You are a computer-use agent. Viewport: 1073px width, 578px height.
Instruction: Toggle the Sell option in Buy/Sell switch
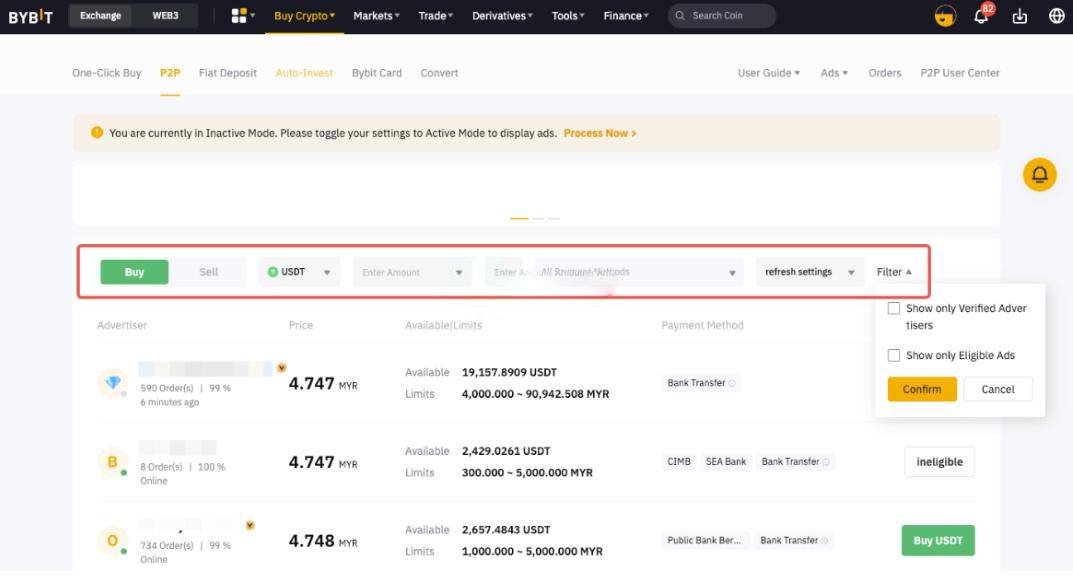click(209, 271)
